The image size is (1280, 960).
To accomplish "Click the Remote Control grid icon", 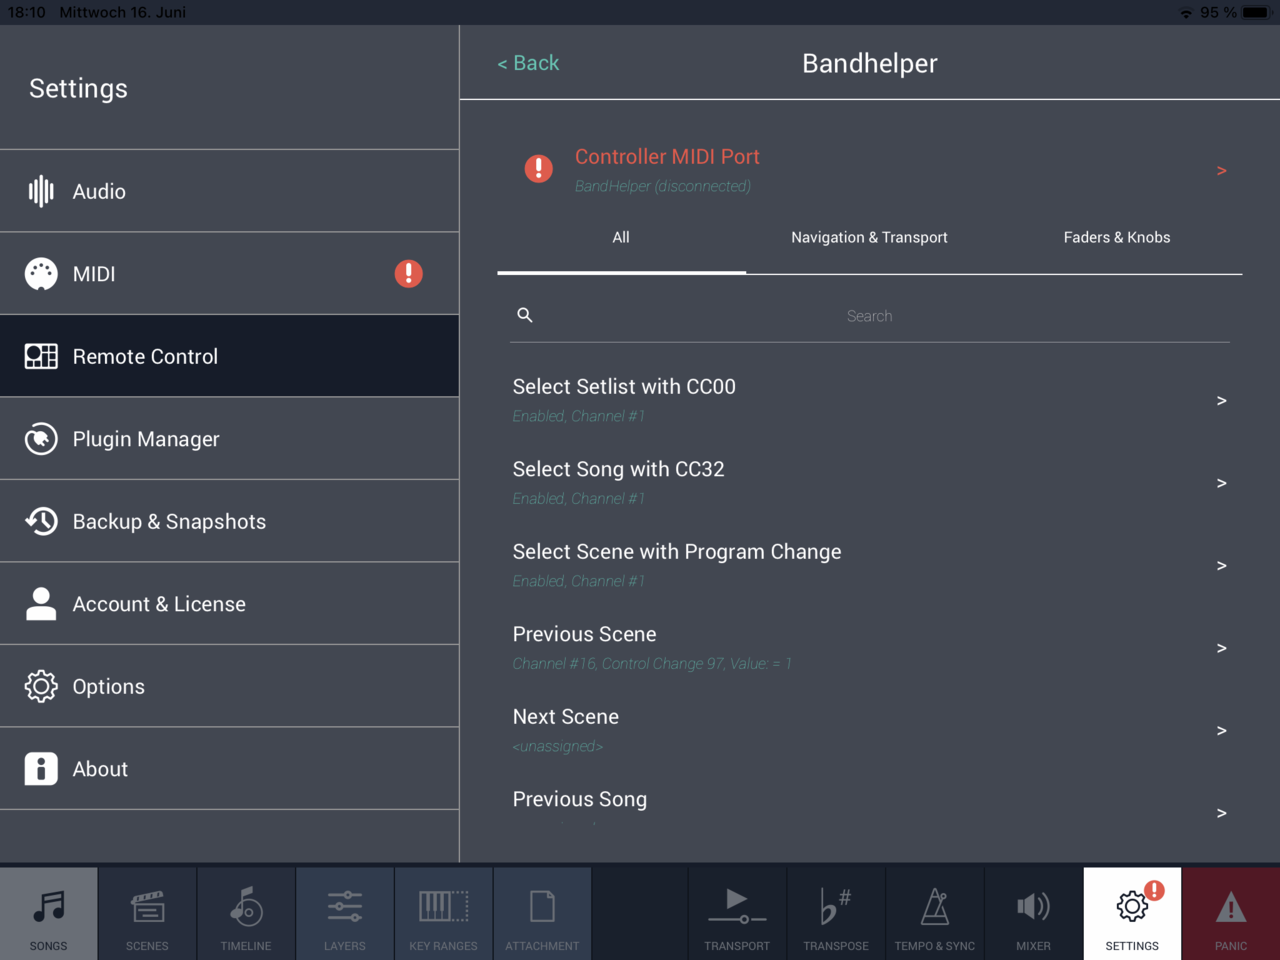I will 41,356.
